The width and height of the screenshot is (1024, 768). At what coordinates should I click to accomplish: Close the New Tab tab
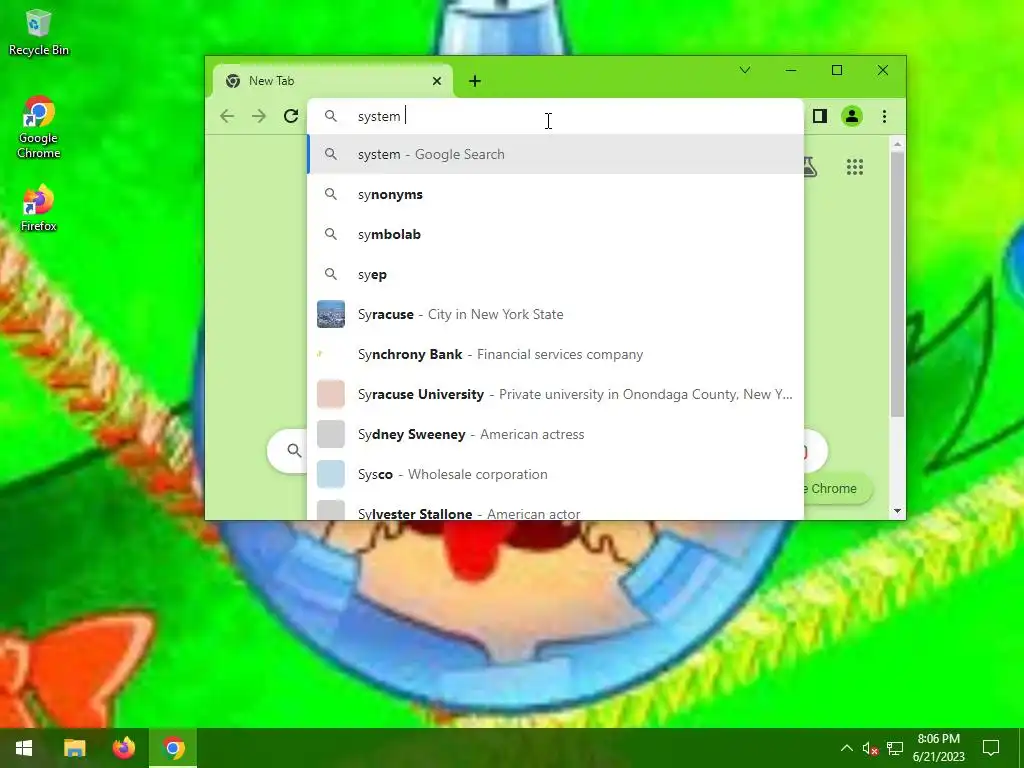[437, 81]
